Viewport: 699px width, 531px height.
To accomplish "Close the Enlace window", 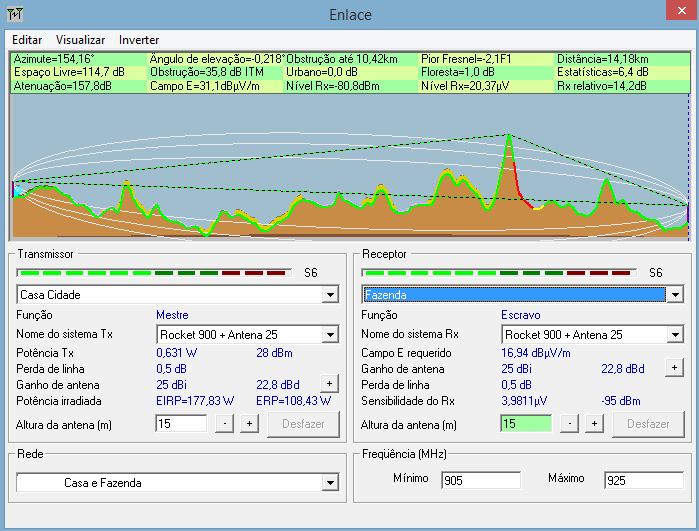I will click(682, 10).
